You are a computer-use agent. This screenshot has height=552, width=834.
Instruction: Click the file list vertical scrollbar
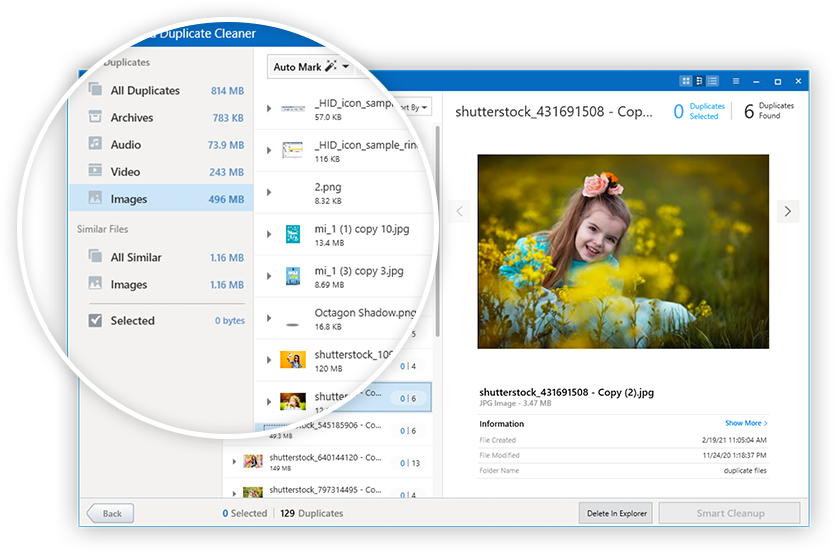pyautogui.click(x=437, y=231)
